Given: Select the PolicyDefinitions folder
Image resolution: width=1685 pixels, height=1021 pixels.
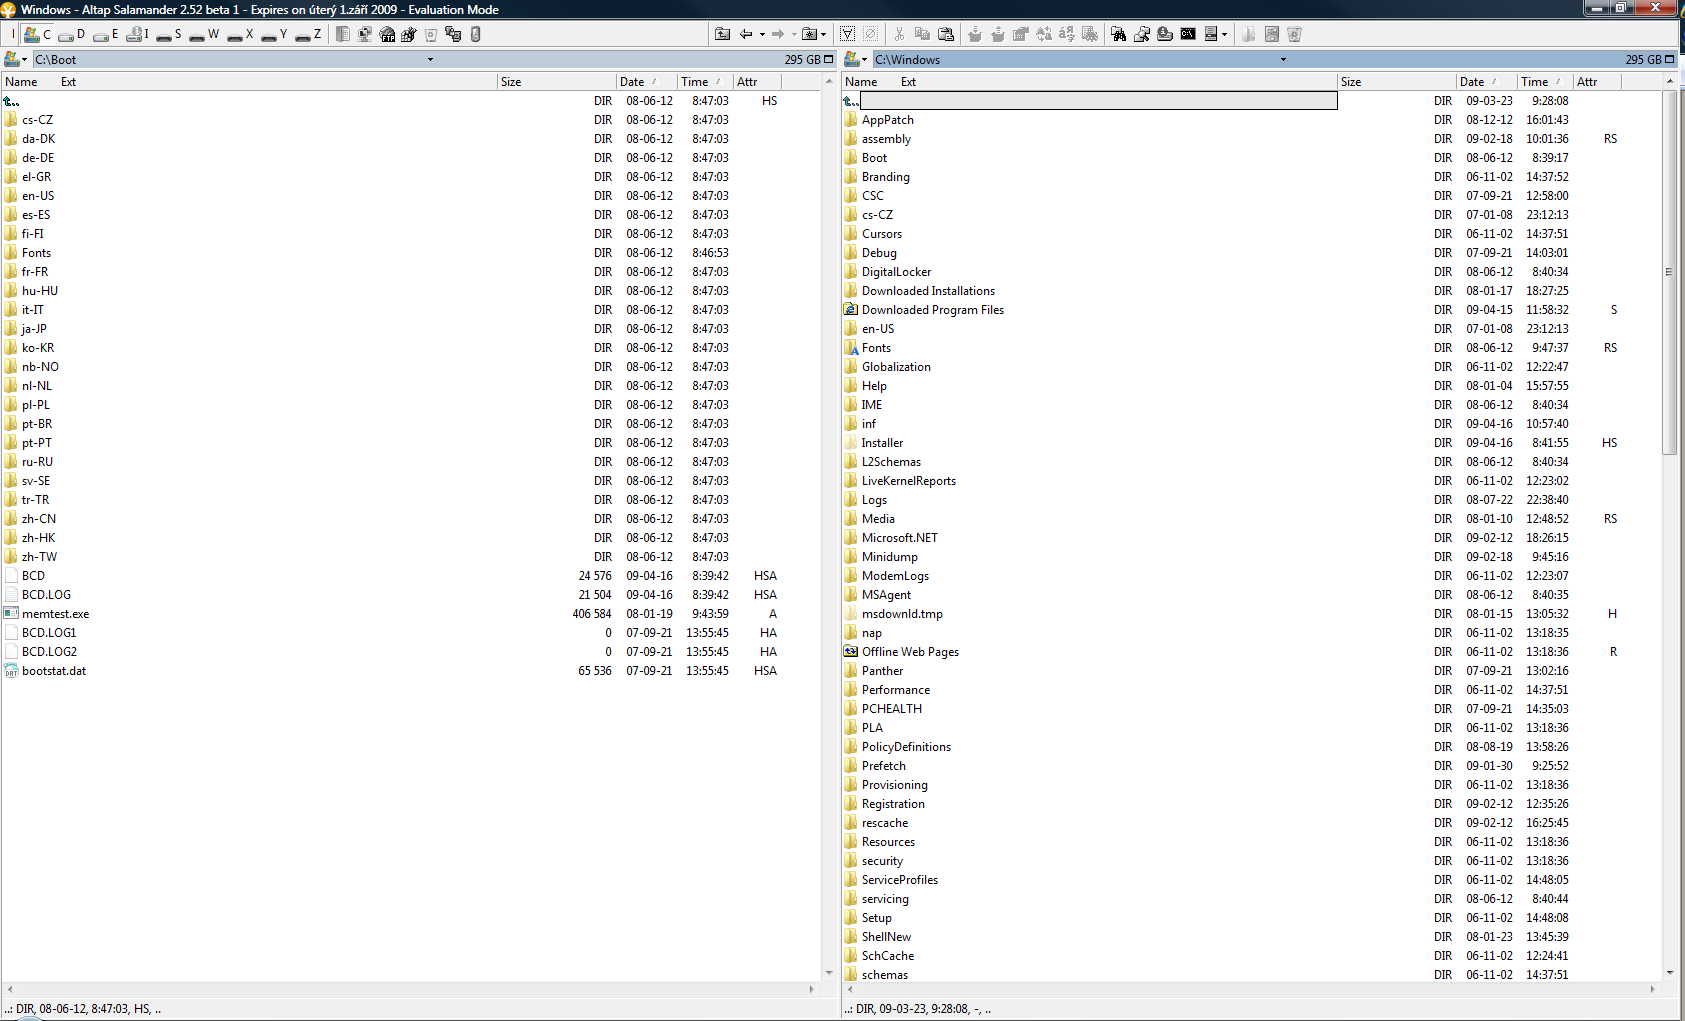Looking at the screenshot, I should 906,747.
